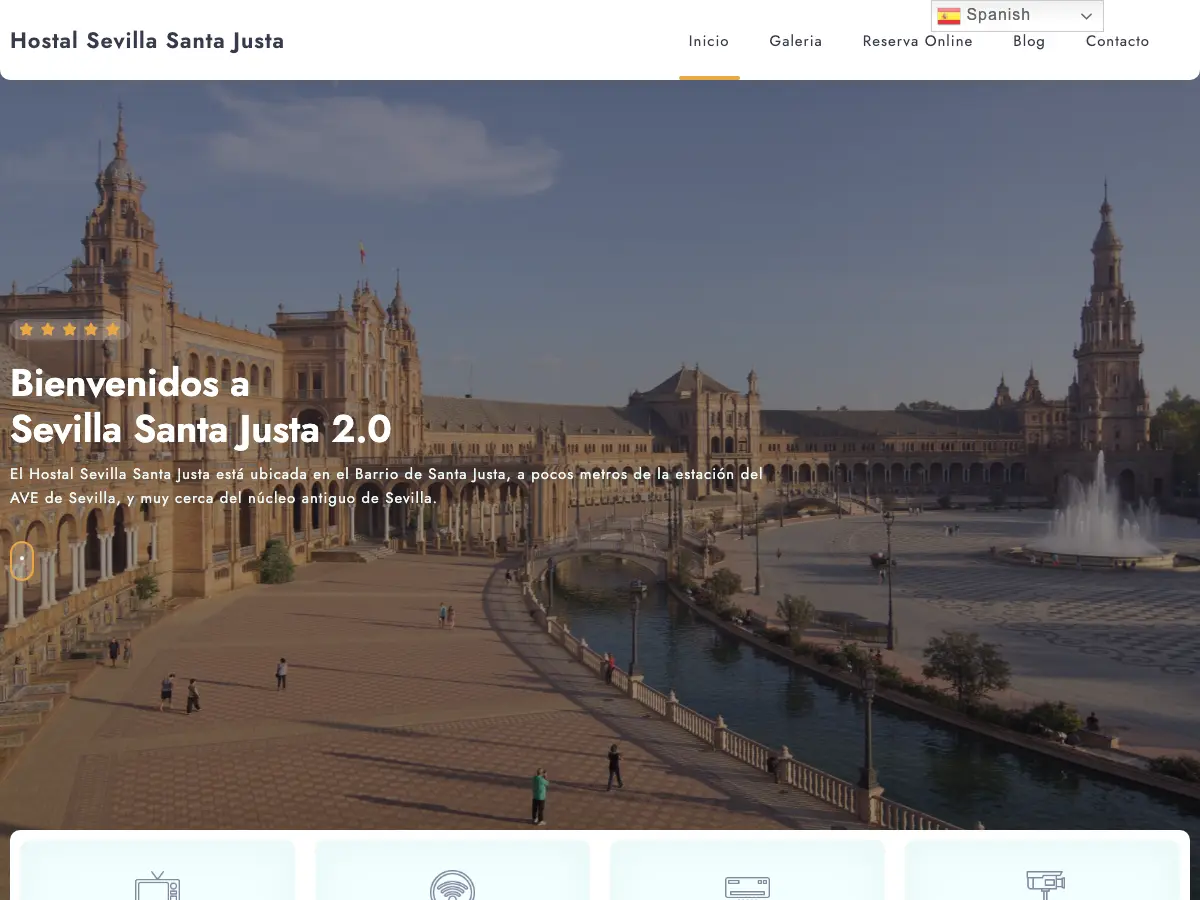
Task: Click the security camera amenity icon
Action: point(1045,885)
